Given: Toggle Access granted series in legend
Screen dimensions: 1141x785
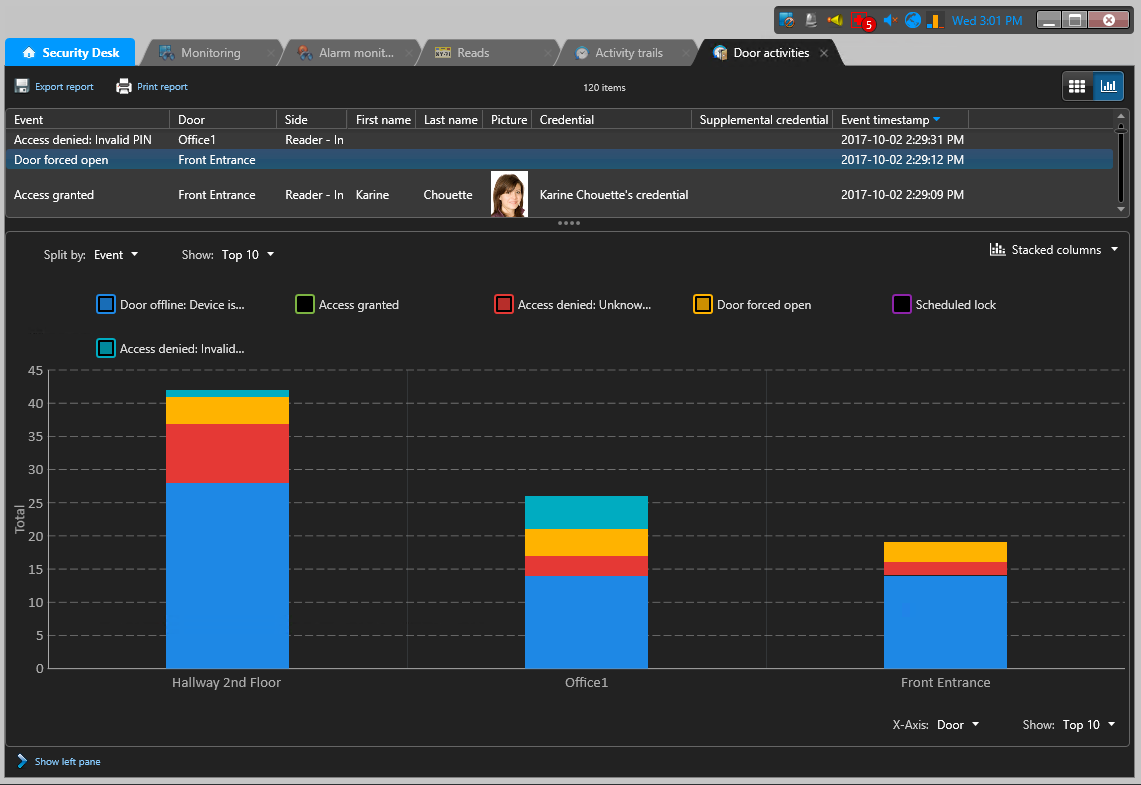Looking at the screenshot, I should pos(306,305).
